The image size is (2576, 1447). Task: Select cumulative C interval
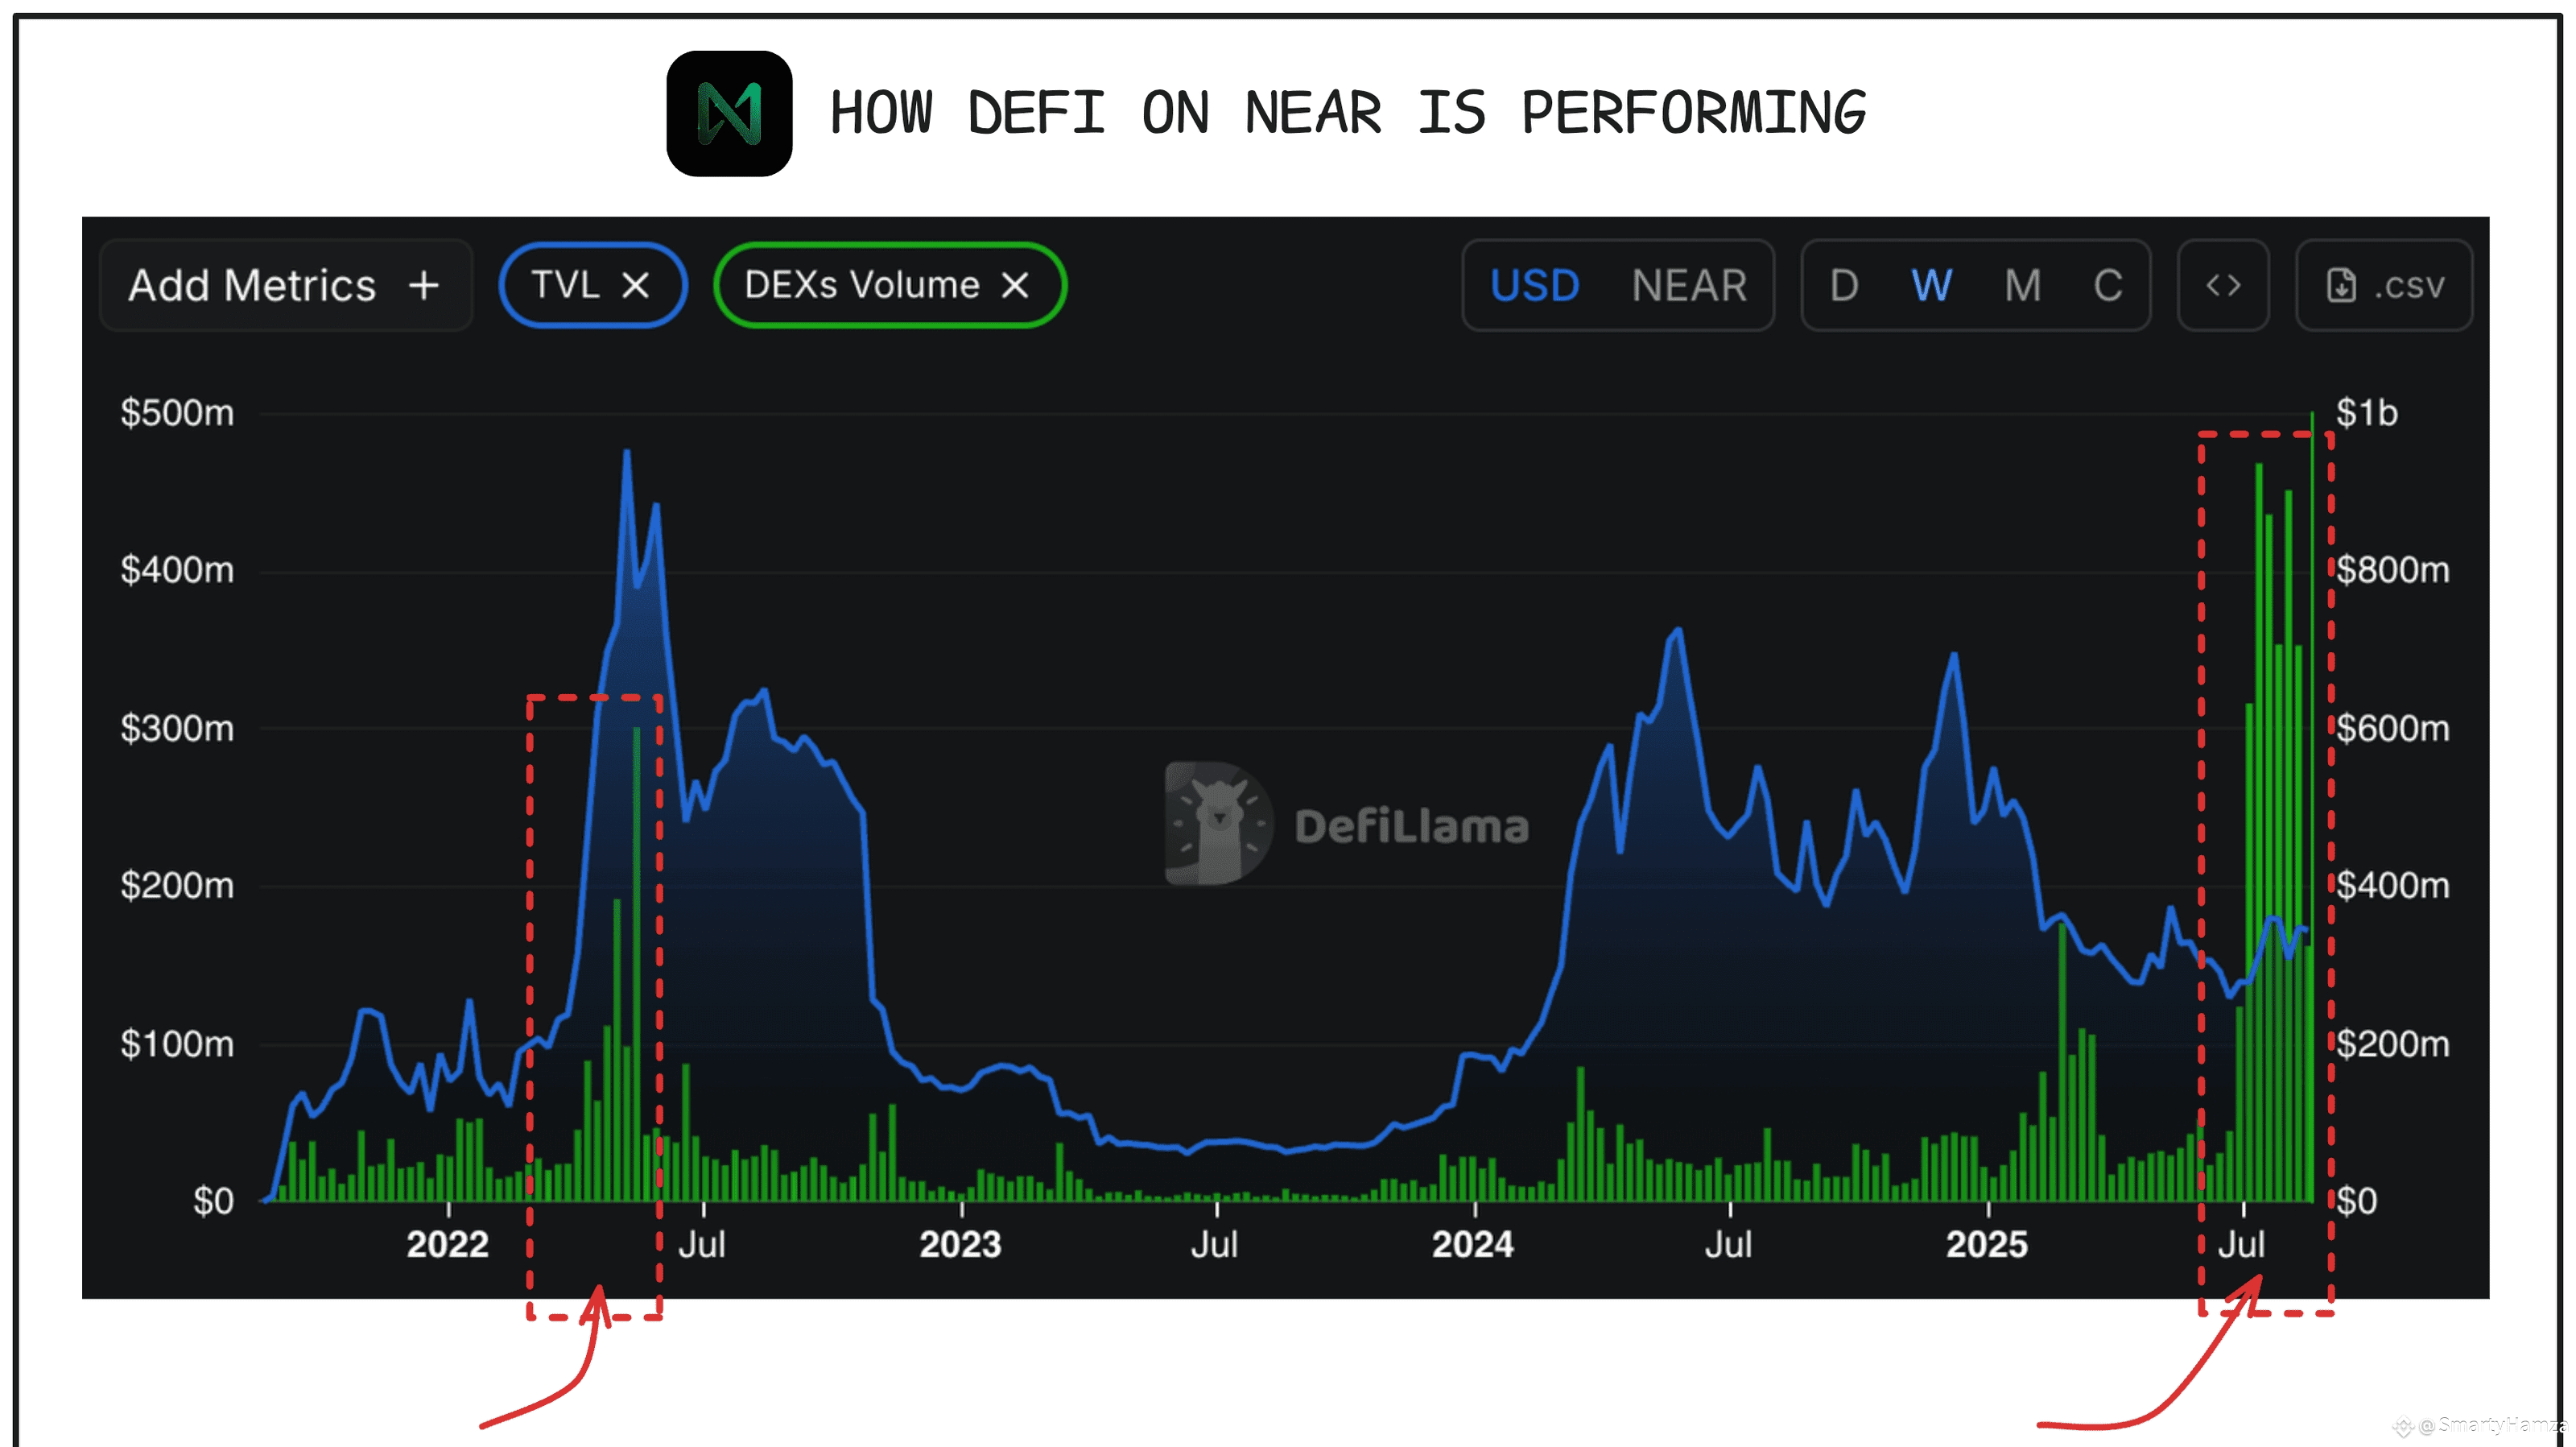click(x=2108, y=286)
